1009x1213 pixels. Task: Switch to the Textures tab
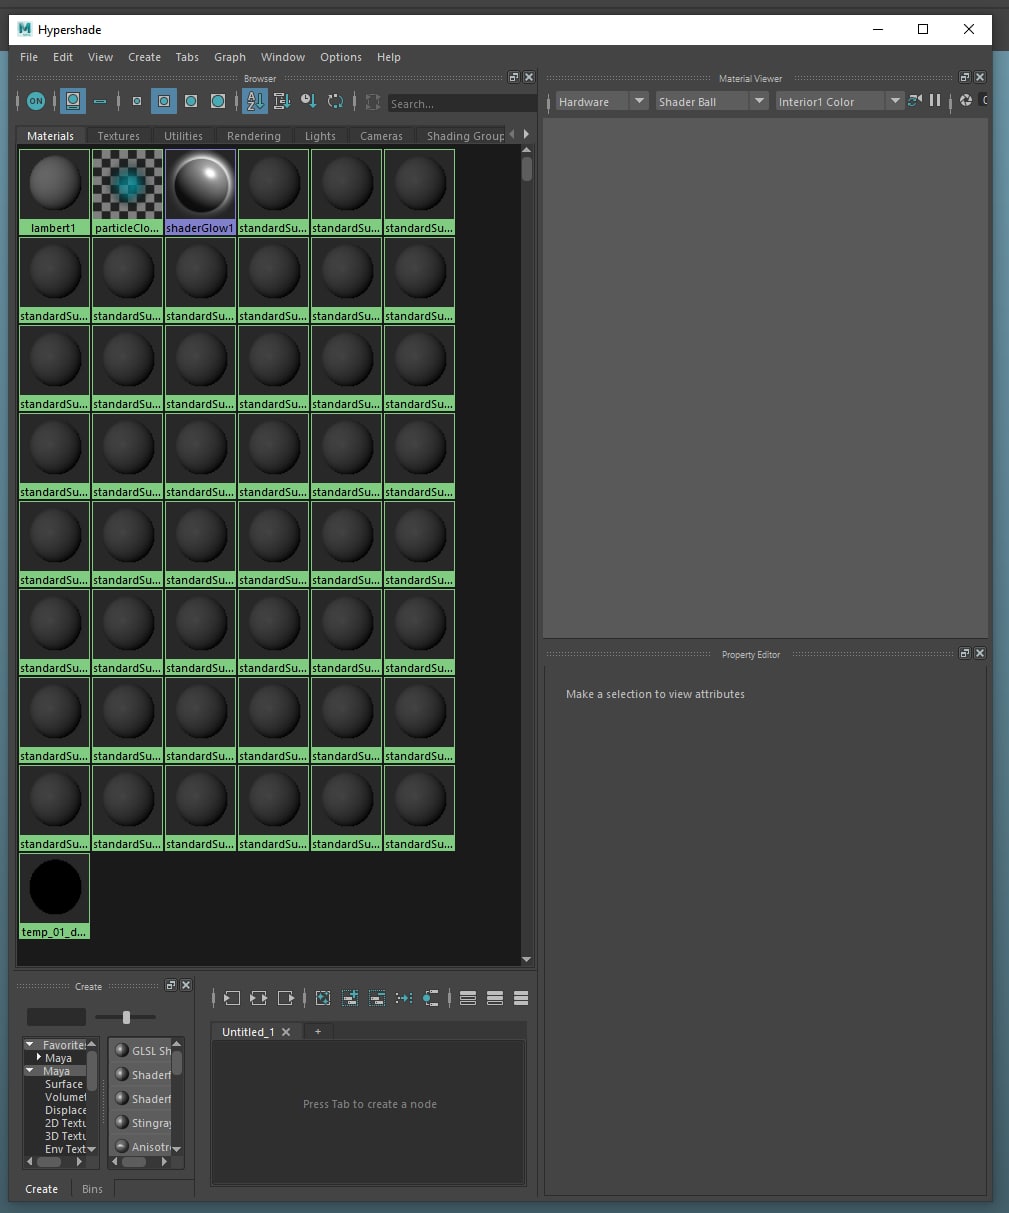tap(119, 136)
